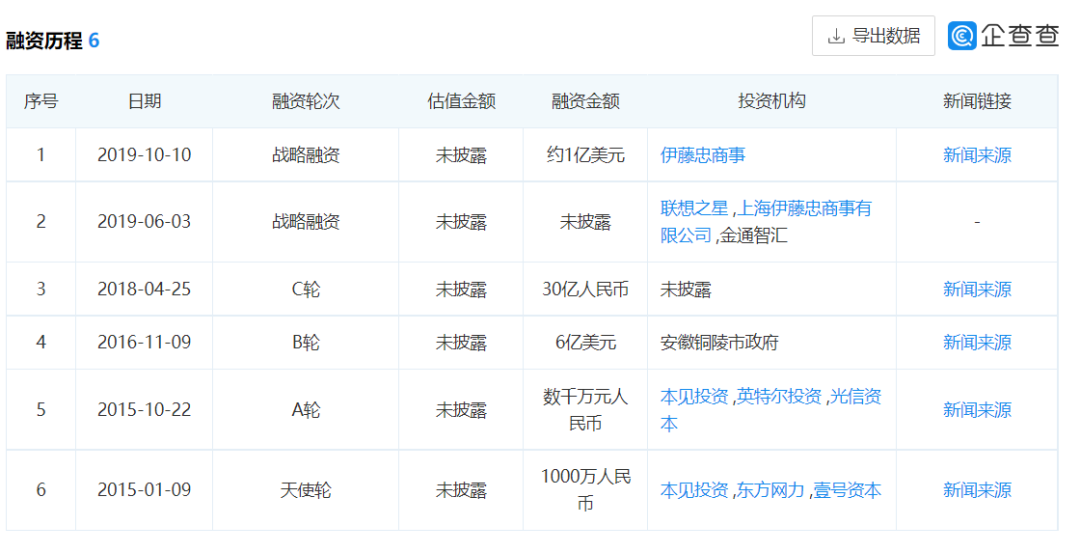The width and height of the screenshot is (1080, 553).
Task: Click the 融资轮次 column header
Action: [x=306, y=101]
